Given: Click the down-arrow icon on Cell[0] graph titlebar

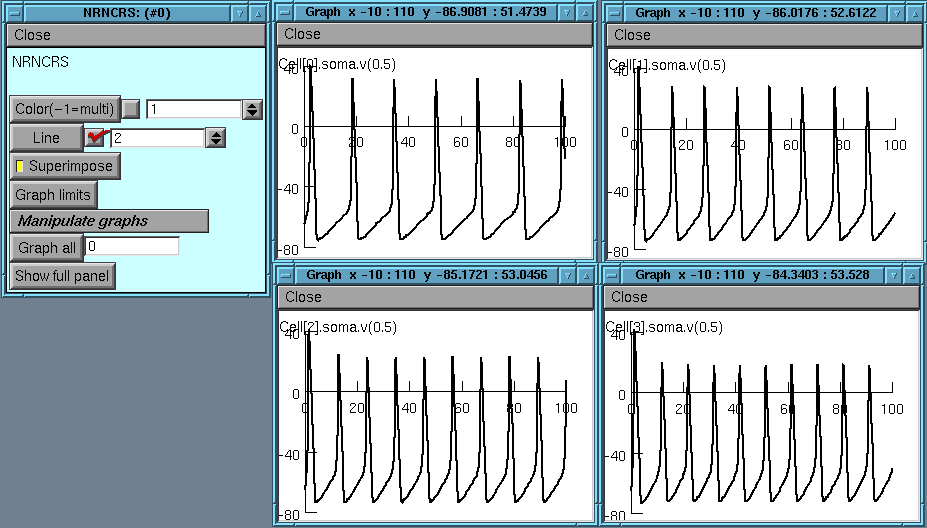Looking at the screenshot, I should click(x=567, y=13).
